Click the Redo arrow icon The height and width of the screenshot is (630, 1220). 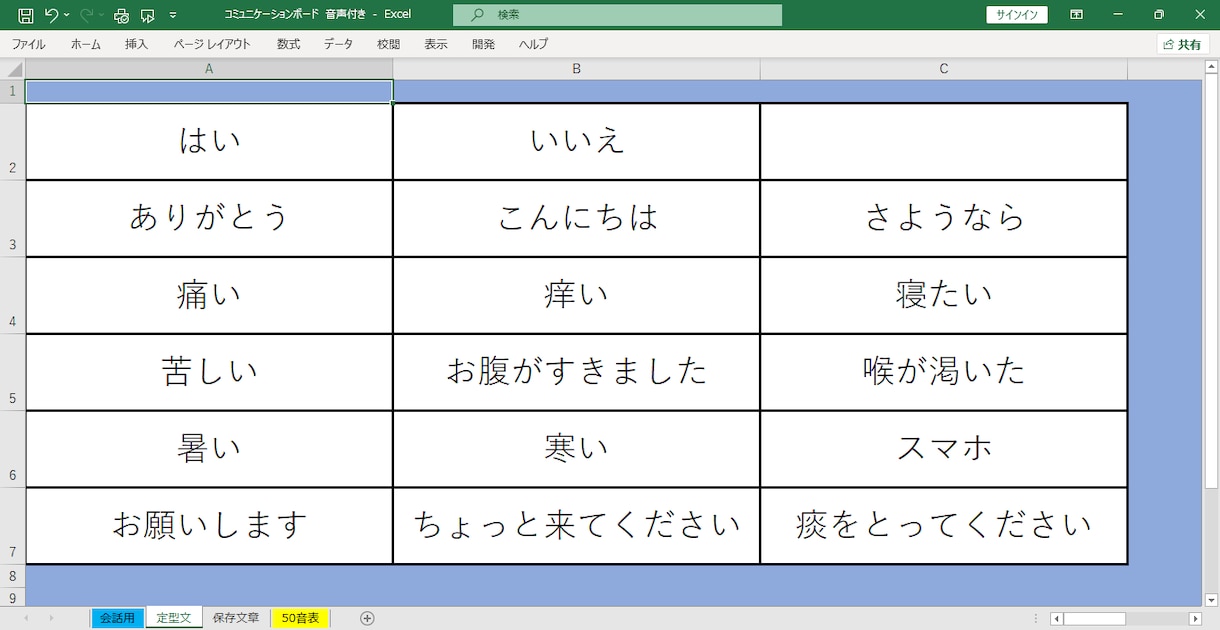85,15
